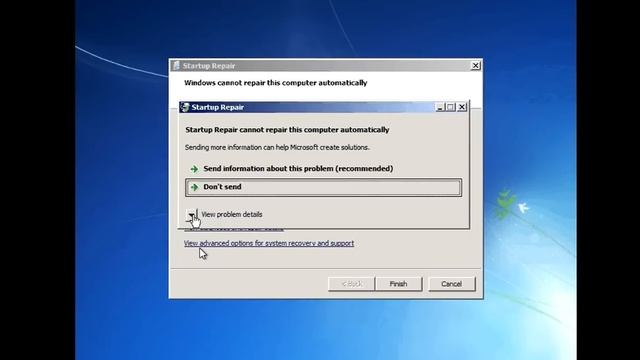Select the Don't send option
Image resolution: width=640 pixels, height=360 pixels.
pos(323,187)
